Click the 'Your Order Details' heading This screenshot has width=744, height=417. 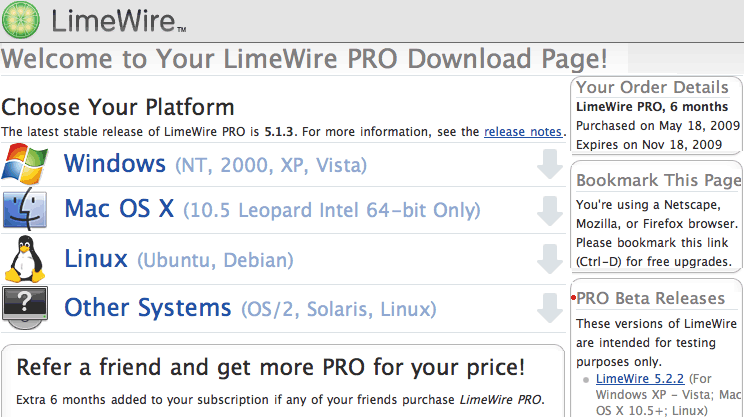652,87
